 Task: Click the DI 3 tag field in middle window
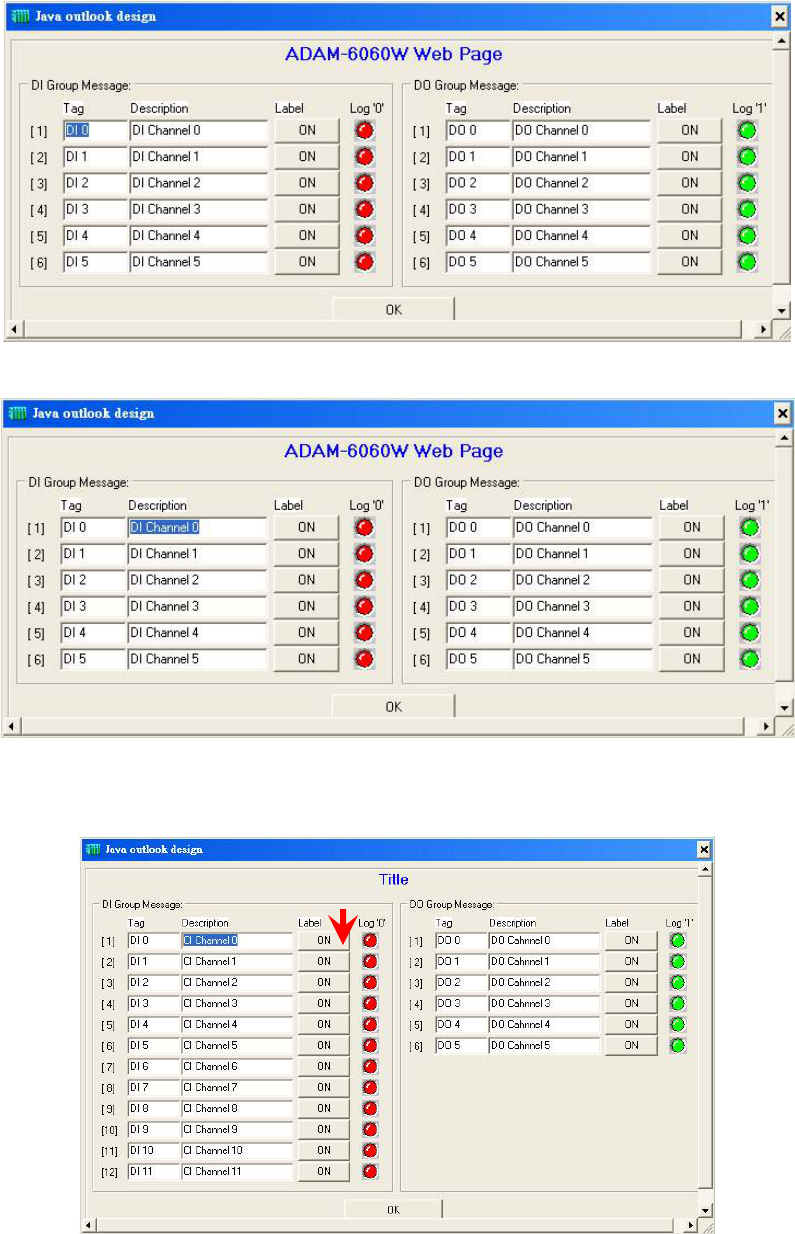tap(94, 606)
